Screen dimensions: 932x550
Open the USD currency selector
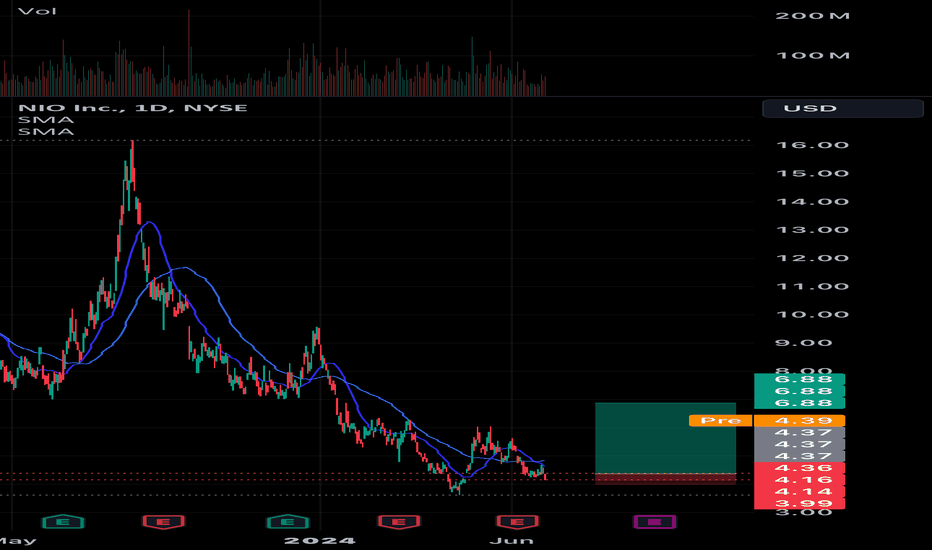[843, 108]
